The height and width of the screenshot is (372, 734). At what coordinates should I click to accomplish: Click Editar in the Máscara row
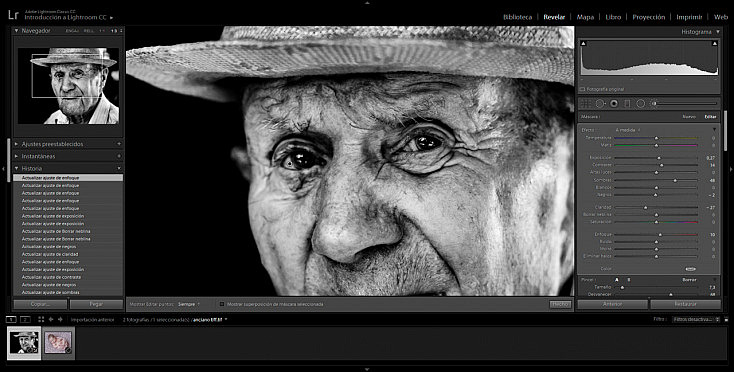[x=711, y=117]
